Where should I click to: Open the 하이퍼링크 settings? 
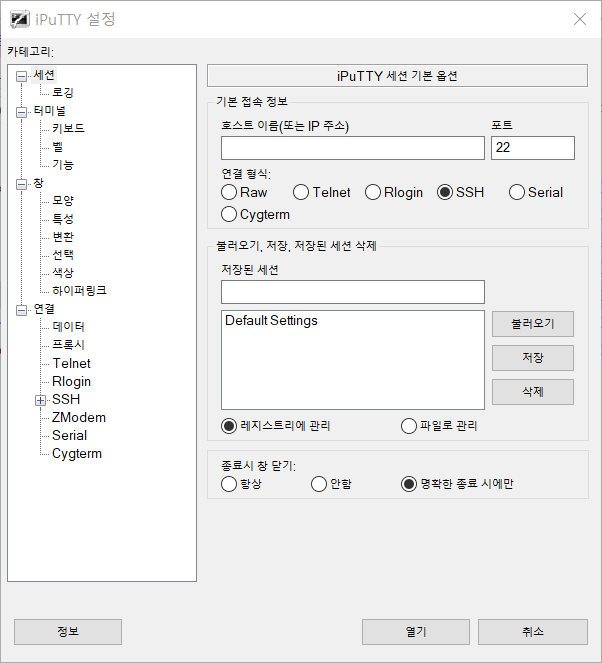coord(79,290)
